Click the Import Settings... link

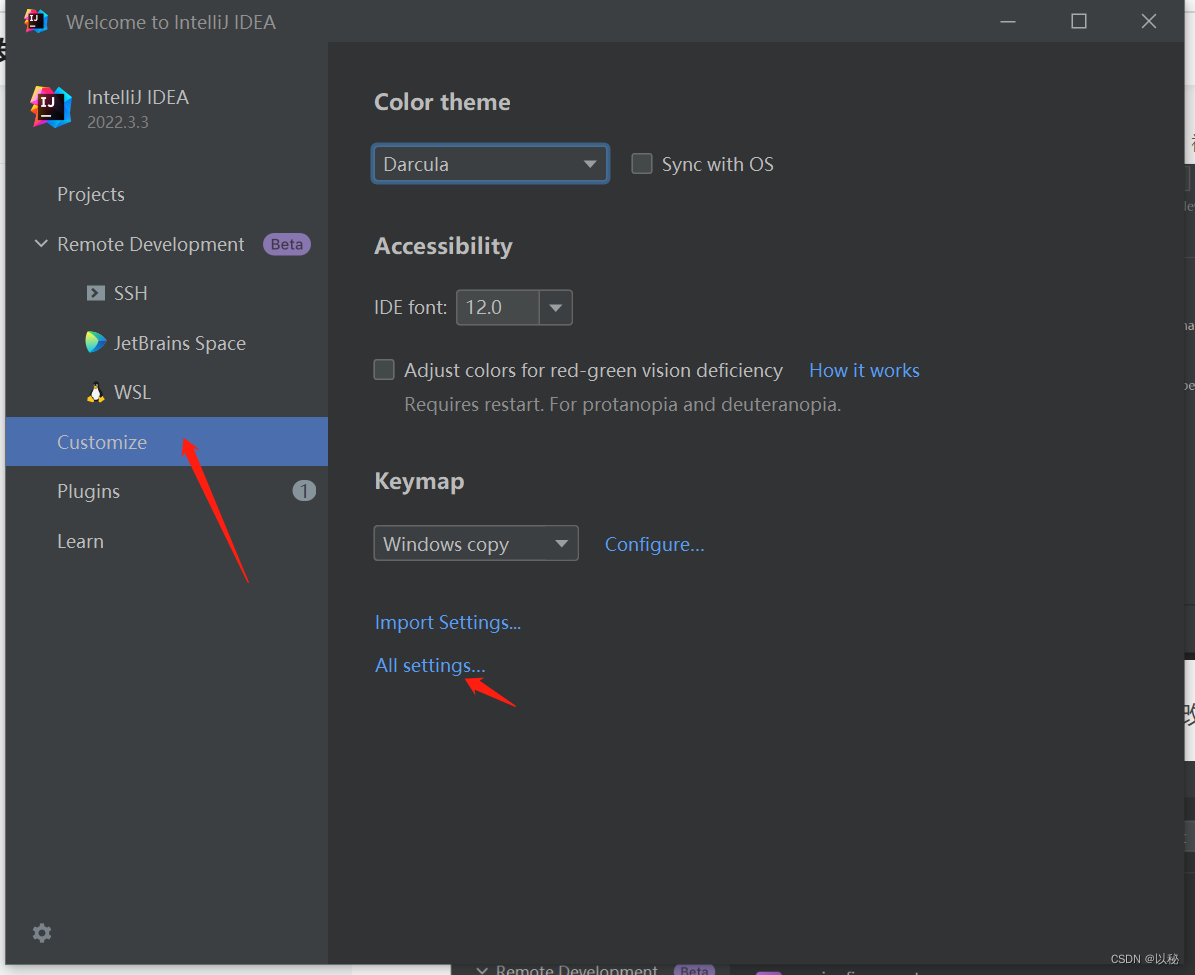point(448,622)
